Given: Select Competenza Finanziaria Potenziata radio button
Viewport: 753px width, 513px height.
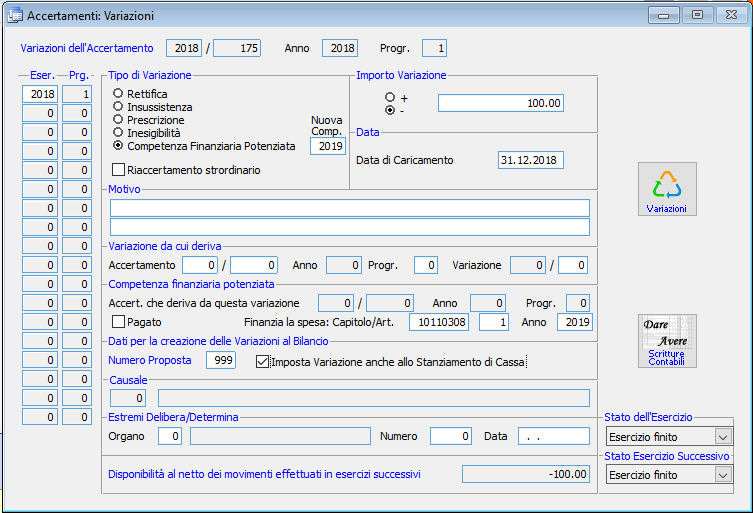Looking at the screenshot, I should pos(118,145).
